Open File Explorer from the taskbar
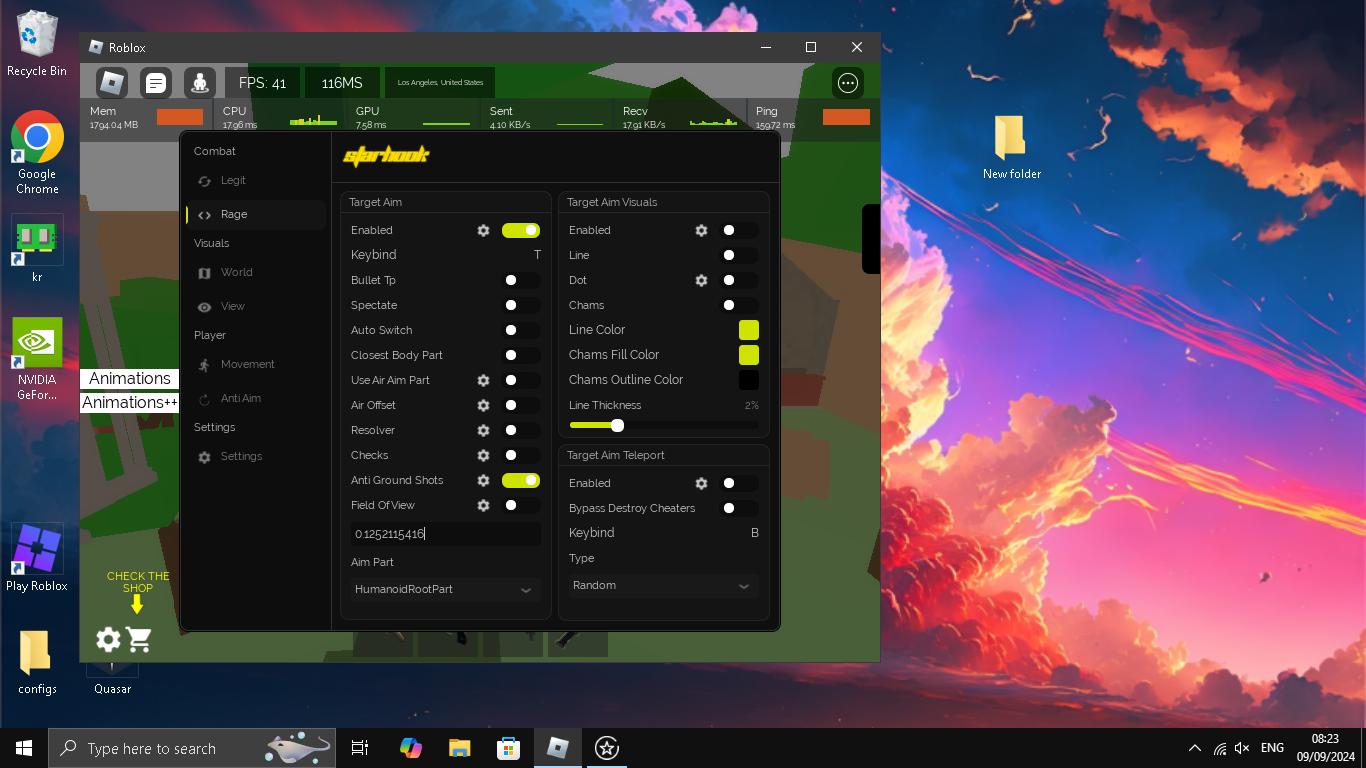The width and height of the screenshot is (1366, 768). (459, 748)
